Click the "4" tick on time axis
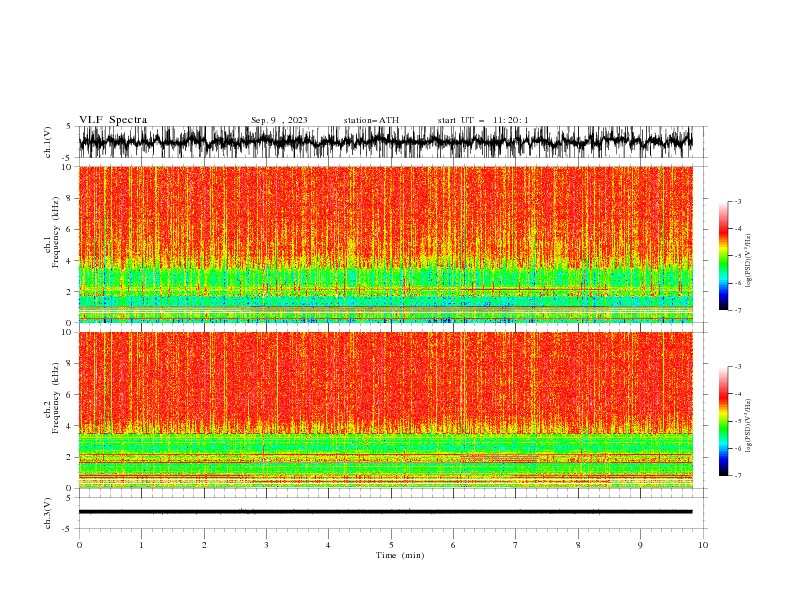792x612 pixels. pos(328,545)
